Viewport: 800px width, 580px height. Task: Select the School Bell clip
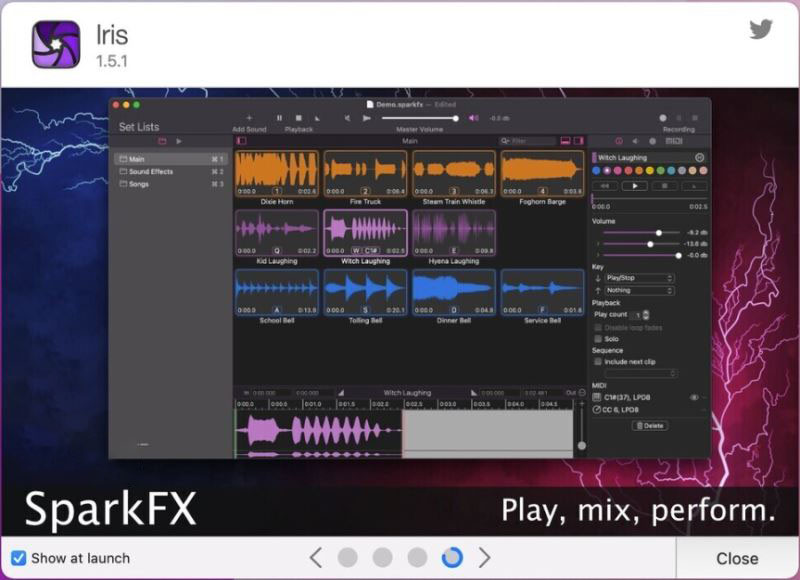point(277,292)
